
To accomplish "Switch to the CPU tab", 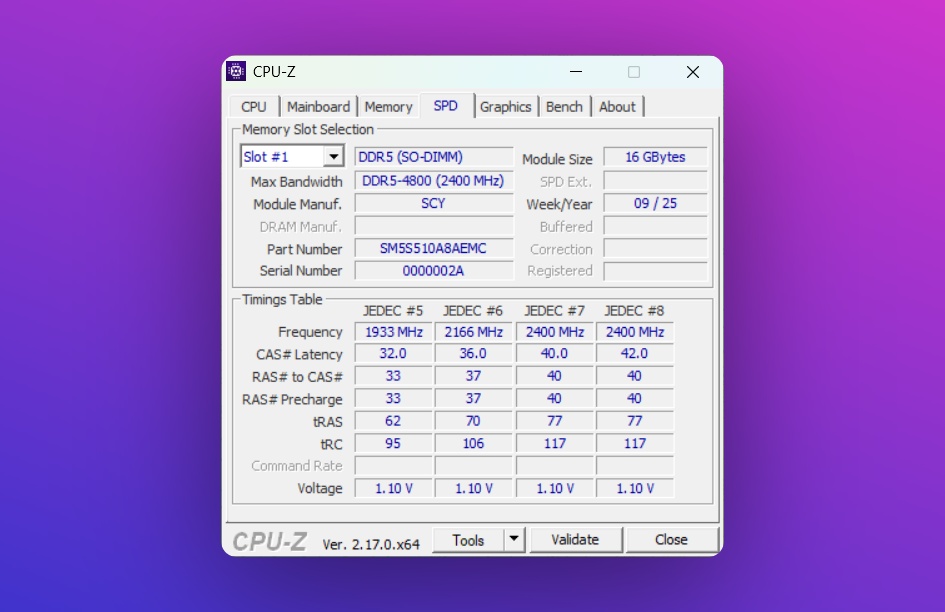I will (254, 107).
